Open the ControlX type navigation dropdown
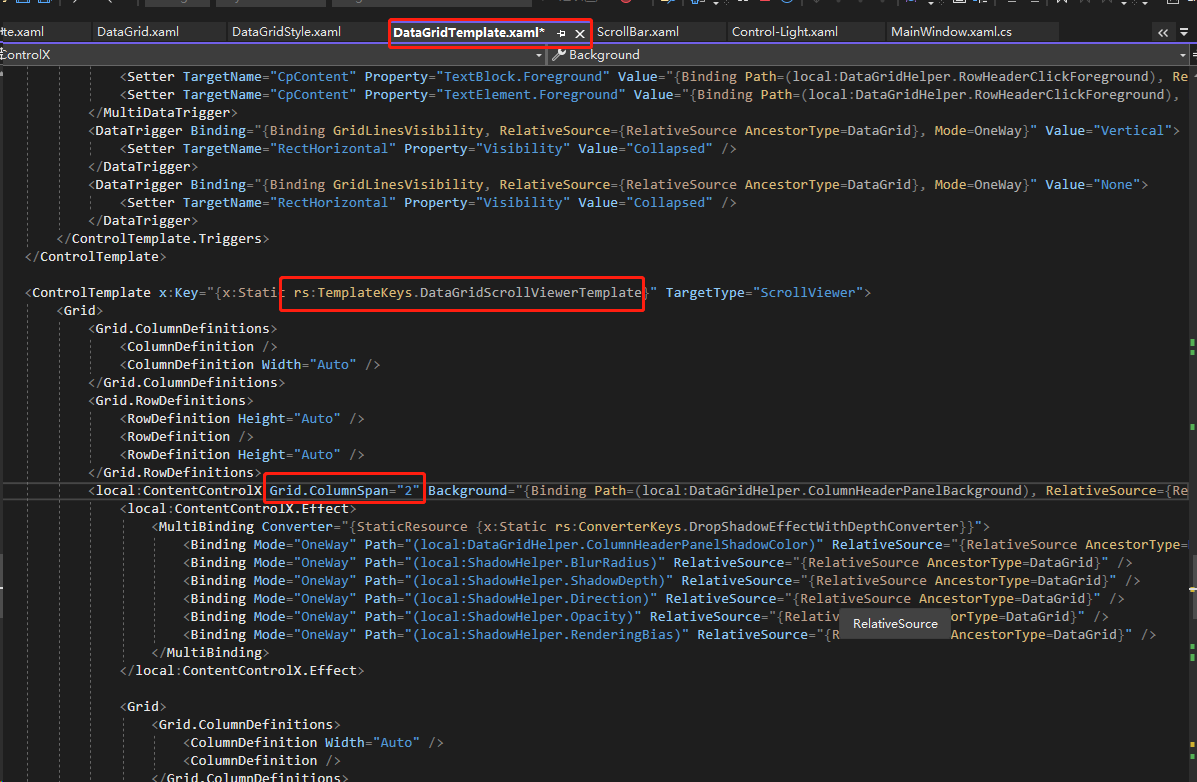The image size is (1197, 782). pos(538,55)
